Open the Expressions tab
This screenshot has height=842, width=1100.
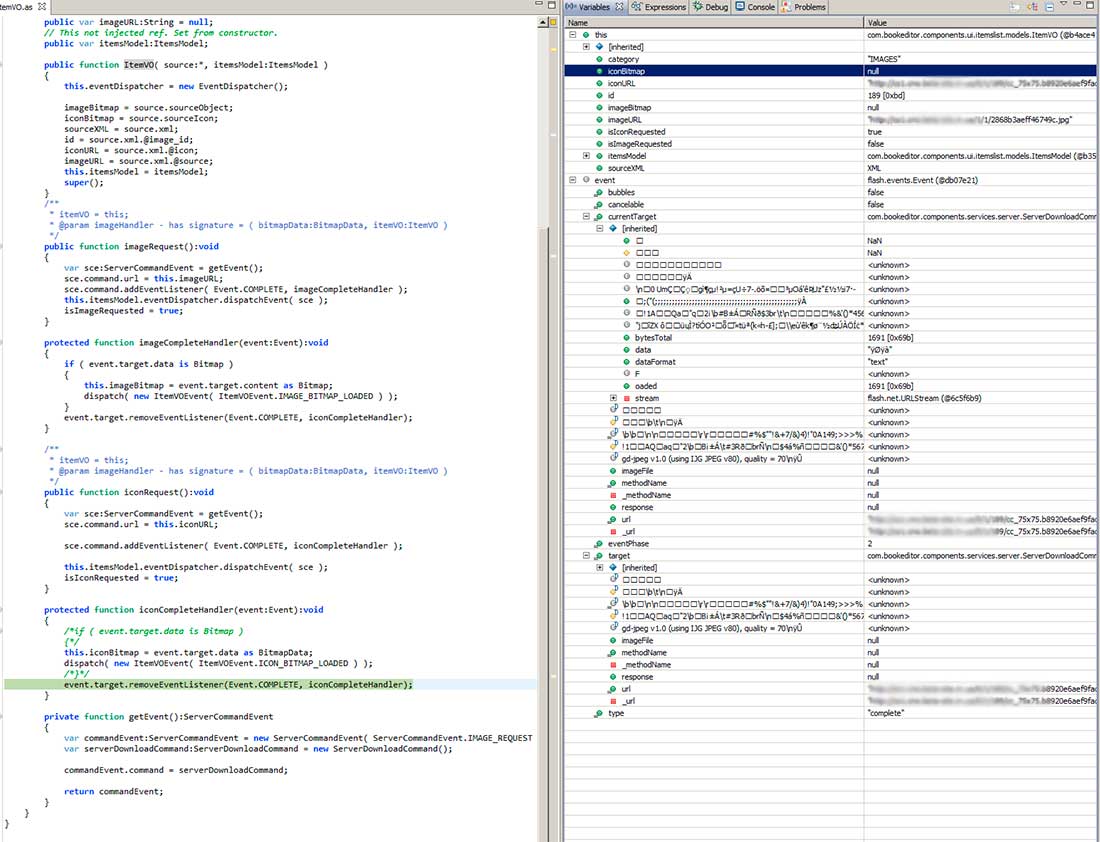(658, 7)
